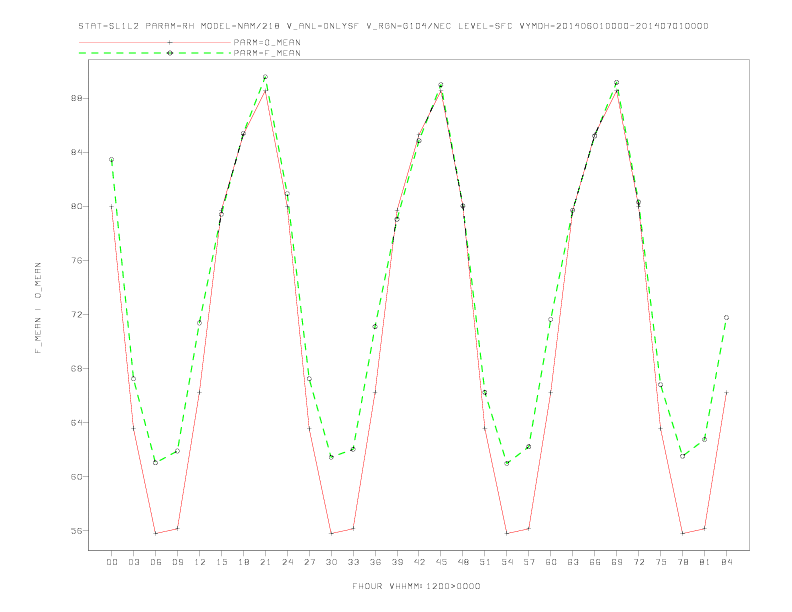Click x-axis tick label 57
The height and width of the screenshot is (612, 792).
(529, 562)
